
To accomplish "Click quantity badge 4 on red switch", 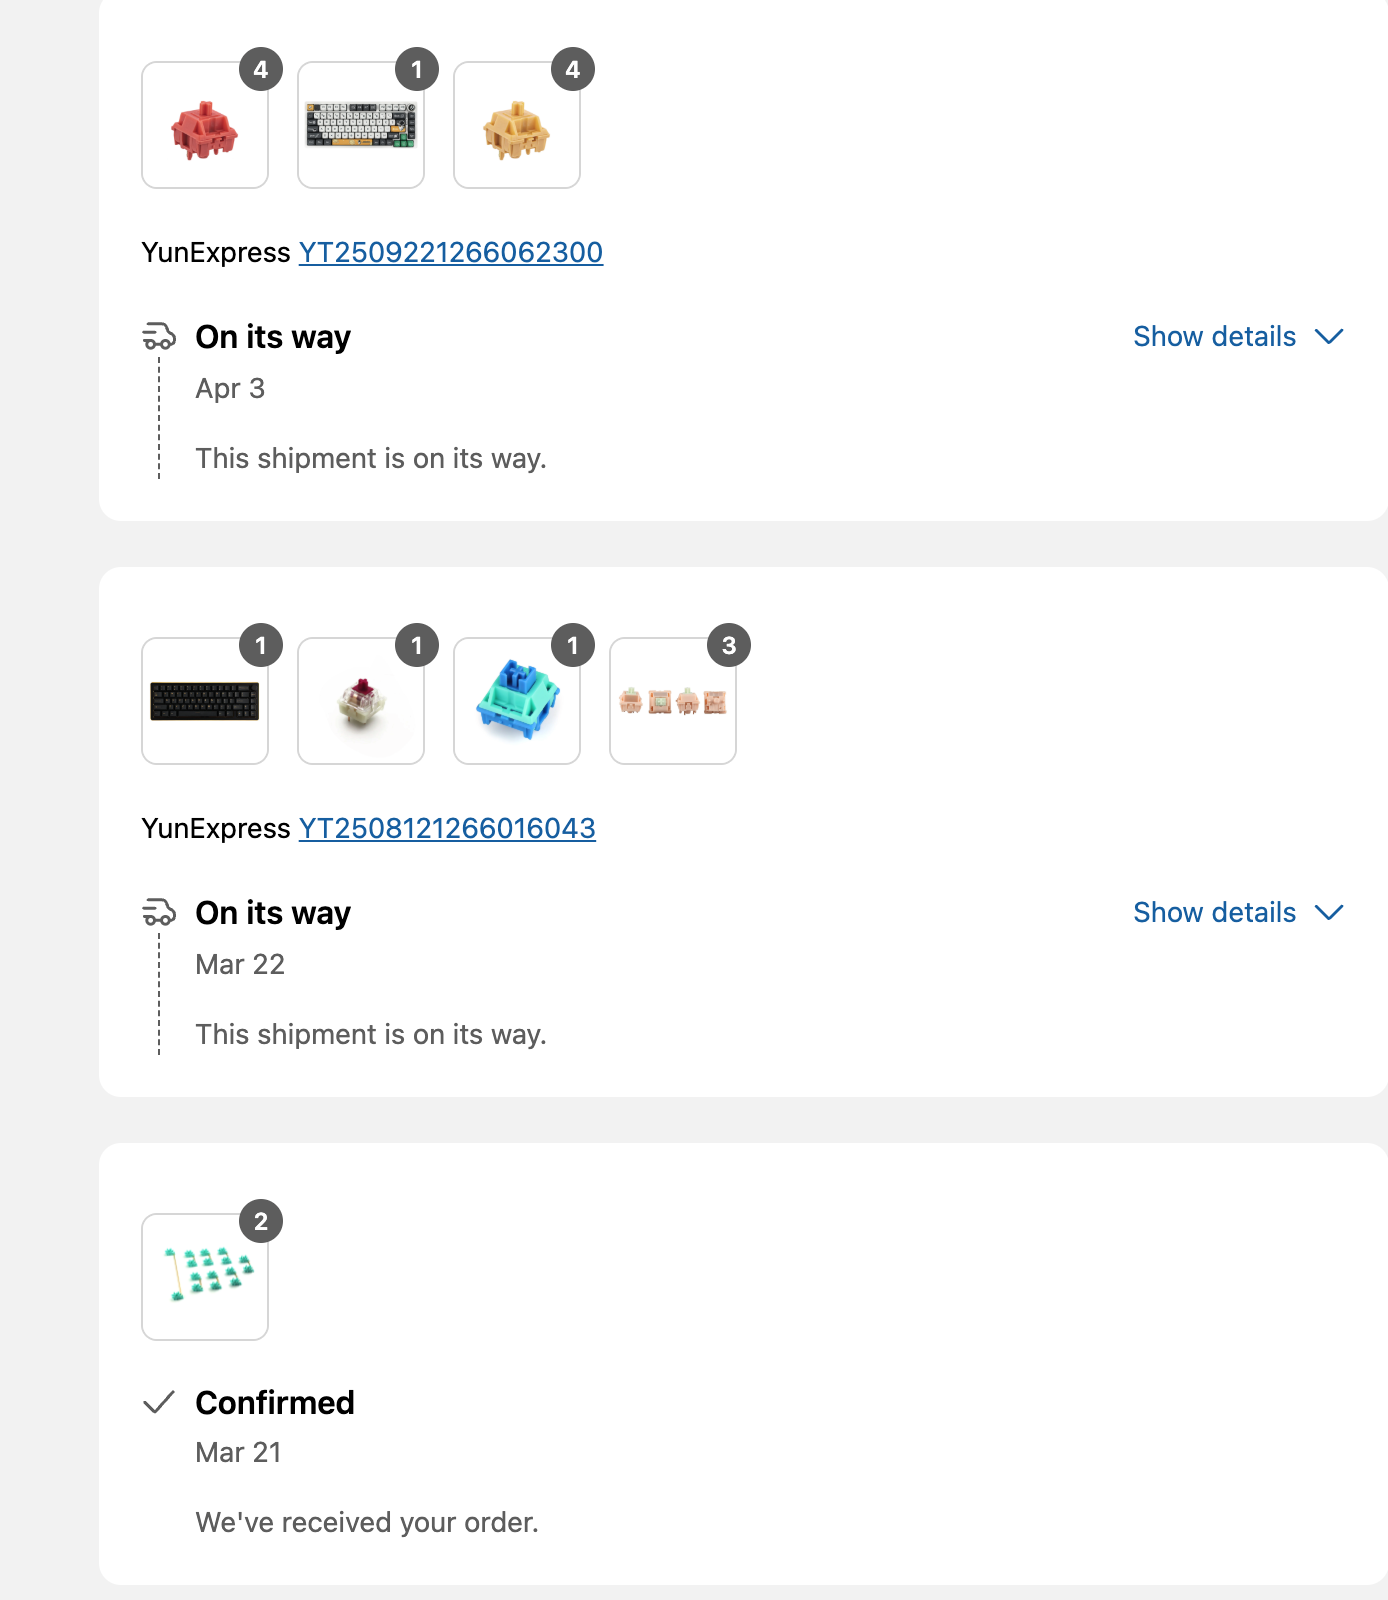I will pos(261,70).
